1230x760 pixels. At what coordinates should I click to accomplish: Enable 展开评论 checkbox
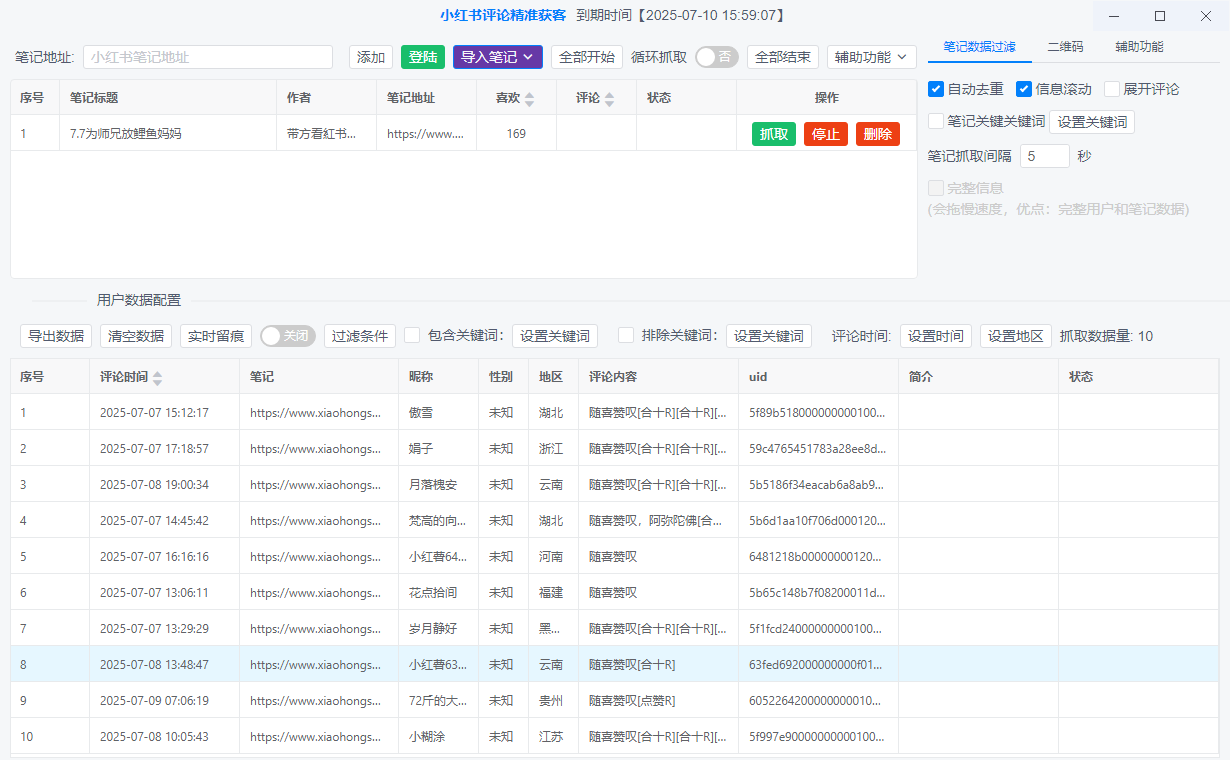pos(1112,89)
